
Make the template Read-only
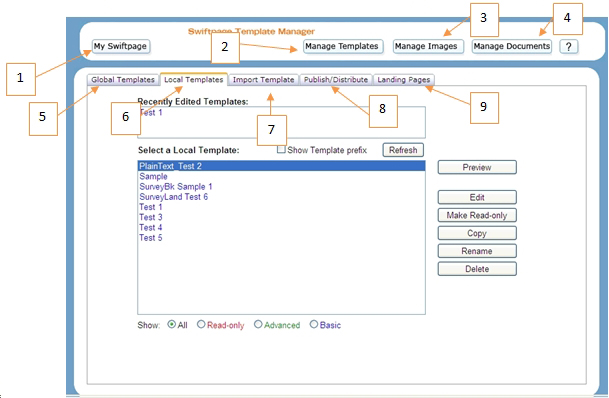[477, 215]
